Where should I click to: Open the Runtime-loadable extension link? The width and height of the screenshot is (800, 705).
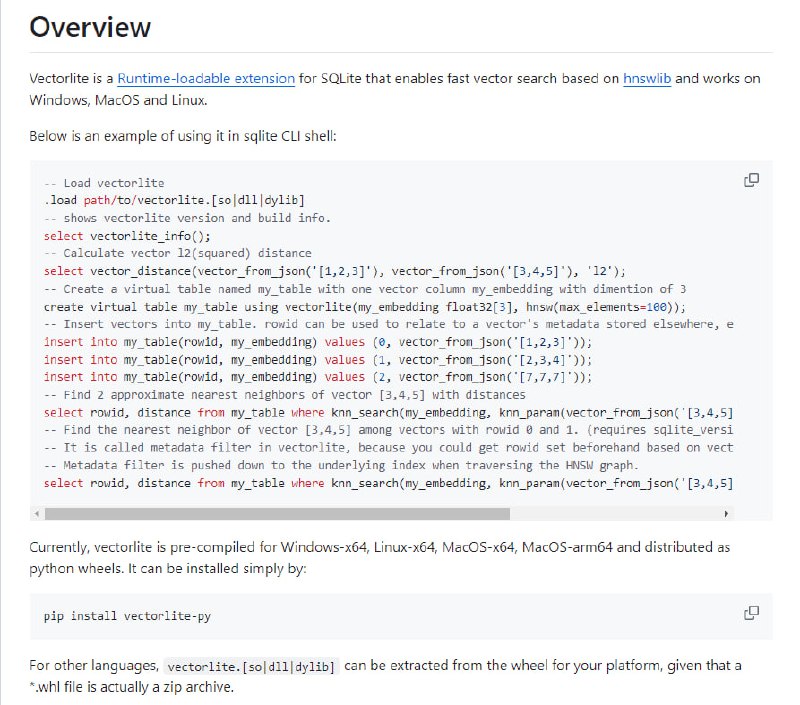pos(206,78)
